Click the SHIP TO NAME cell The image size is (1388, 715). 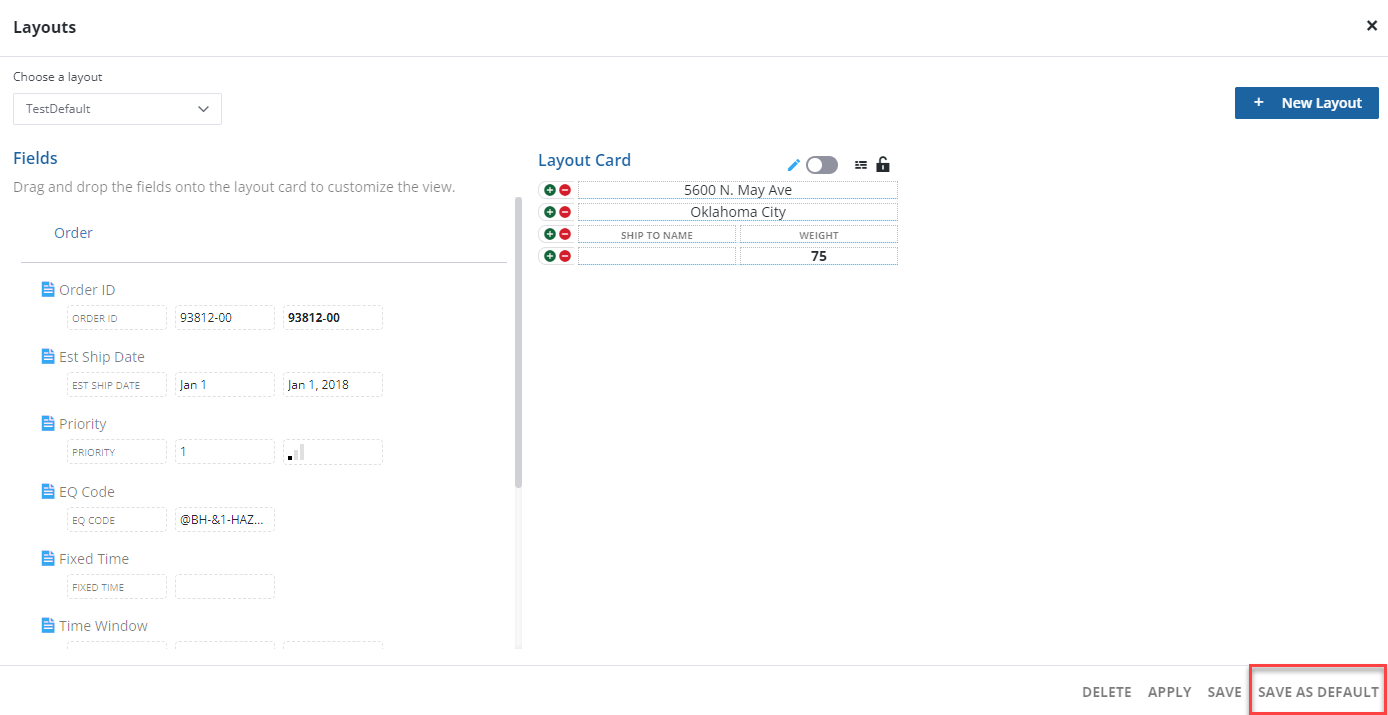pyautogui.click(x=657, y=234)
